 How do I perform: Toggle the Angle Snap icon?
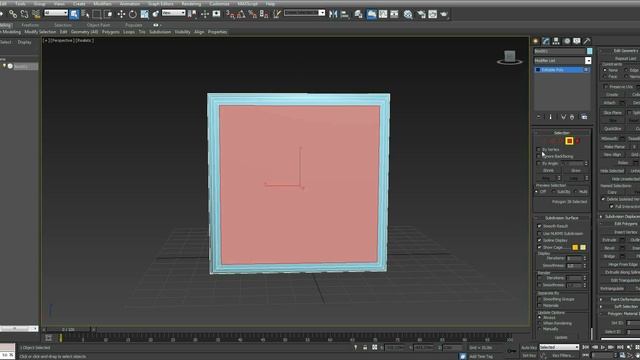tap(241, 14)
